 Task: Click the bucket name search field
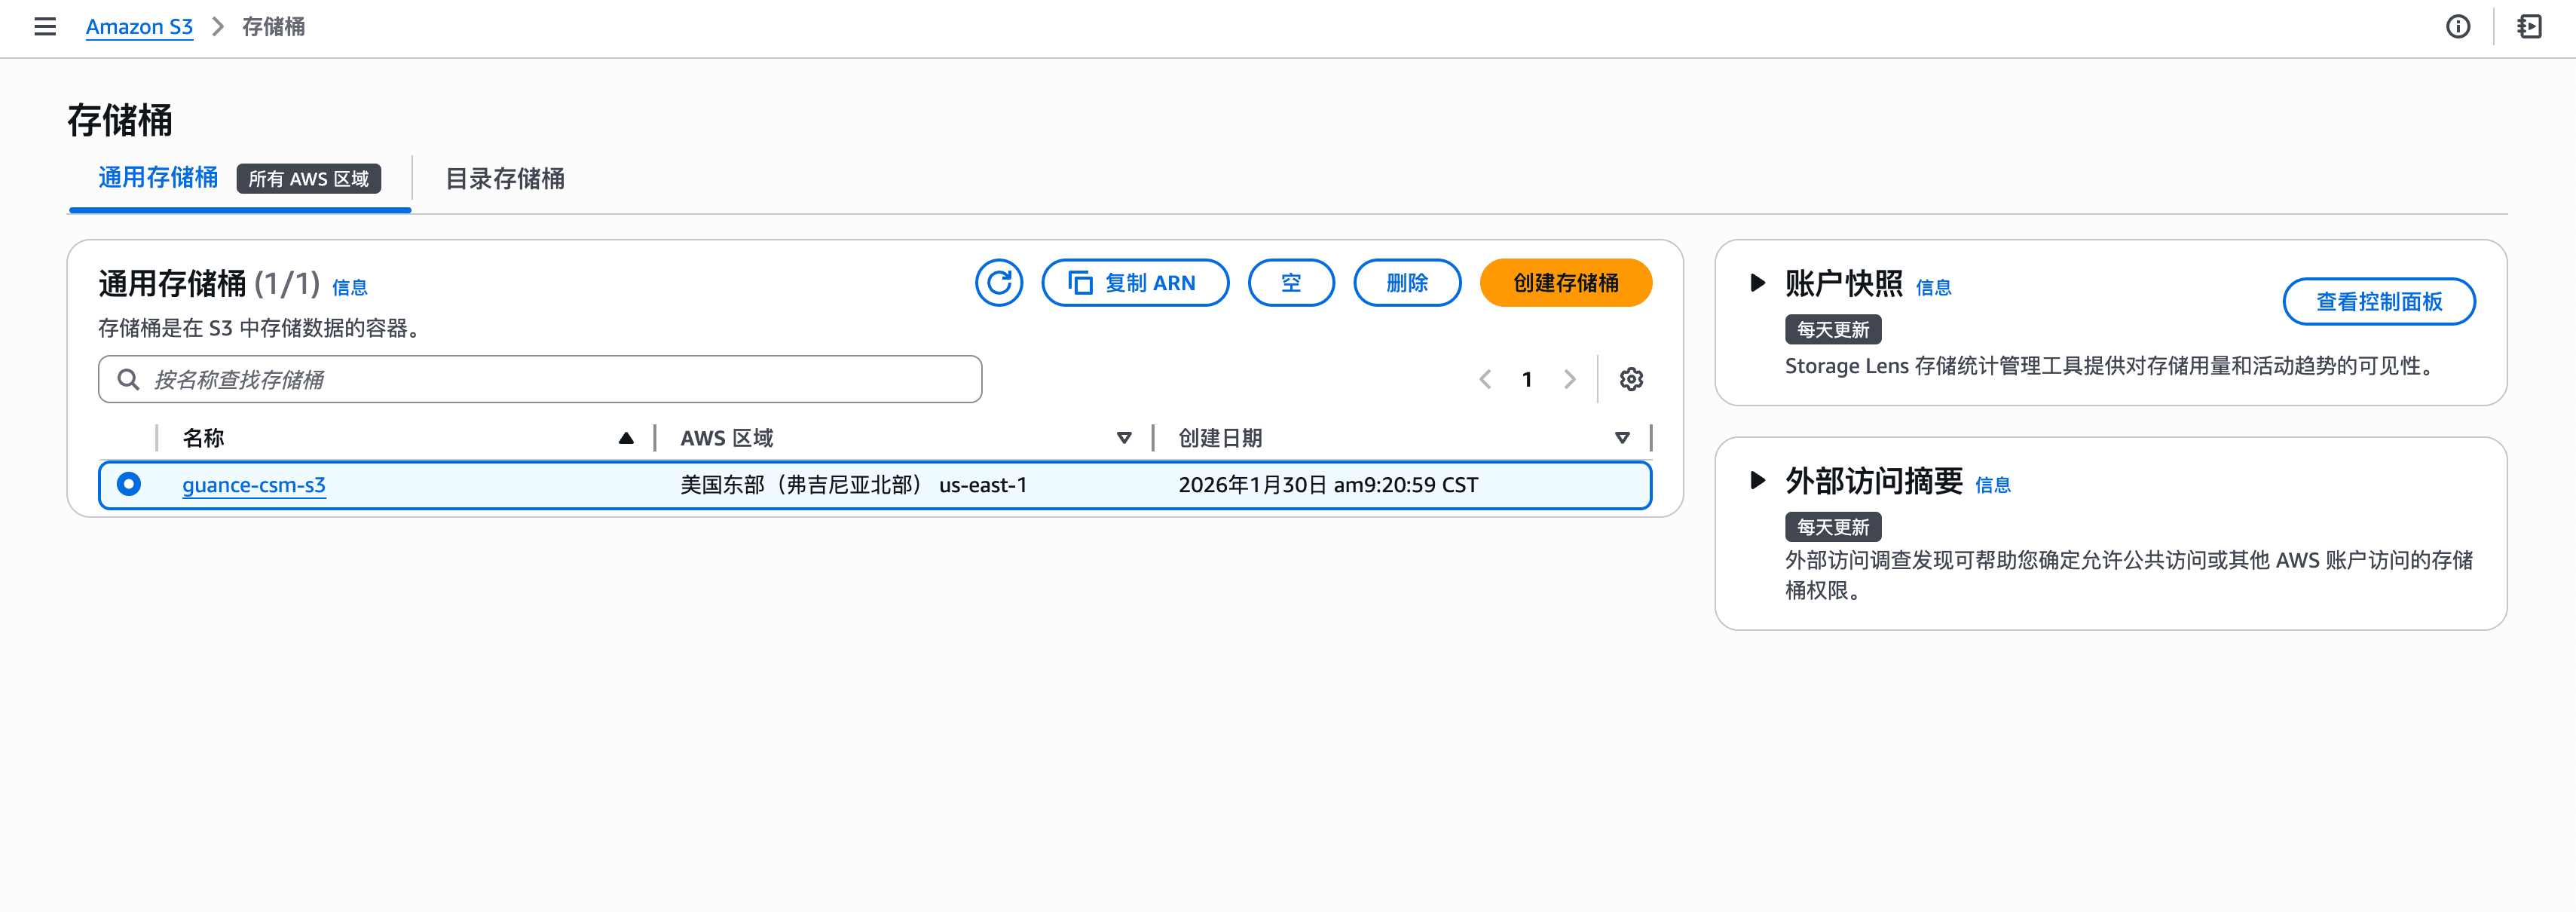click(540, 380)
